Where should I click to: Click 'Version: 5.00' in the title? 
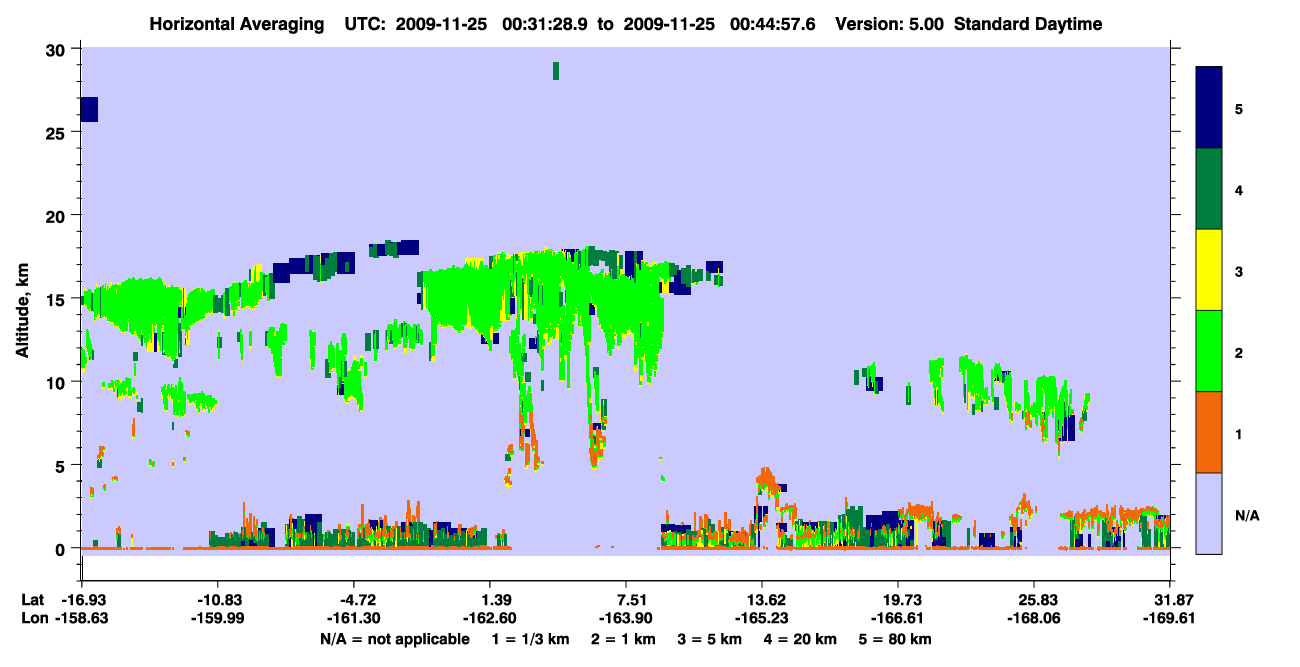click(x=890, y=24)
